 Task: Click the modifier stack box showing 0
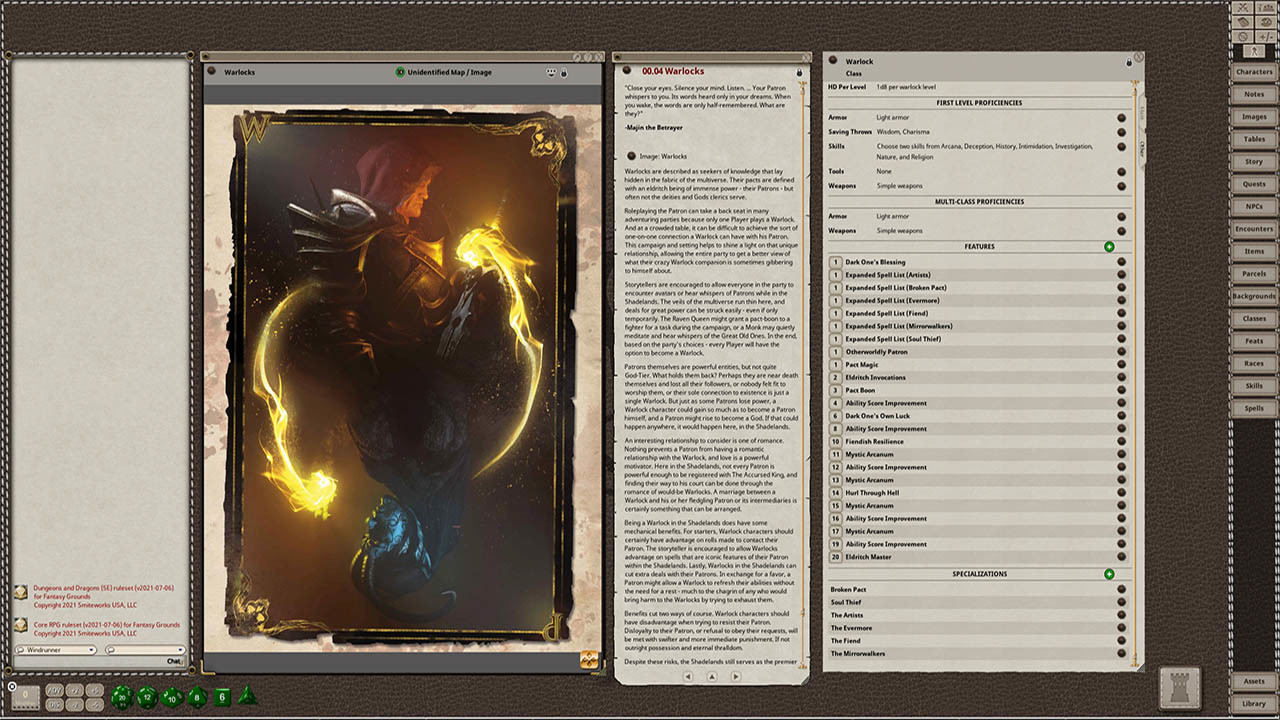tap(26, 696)
